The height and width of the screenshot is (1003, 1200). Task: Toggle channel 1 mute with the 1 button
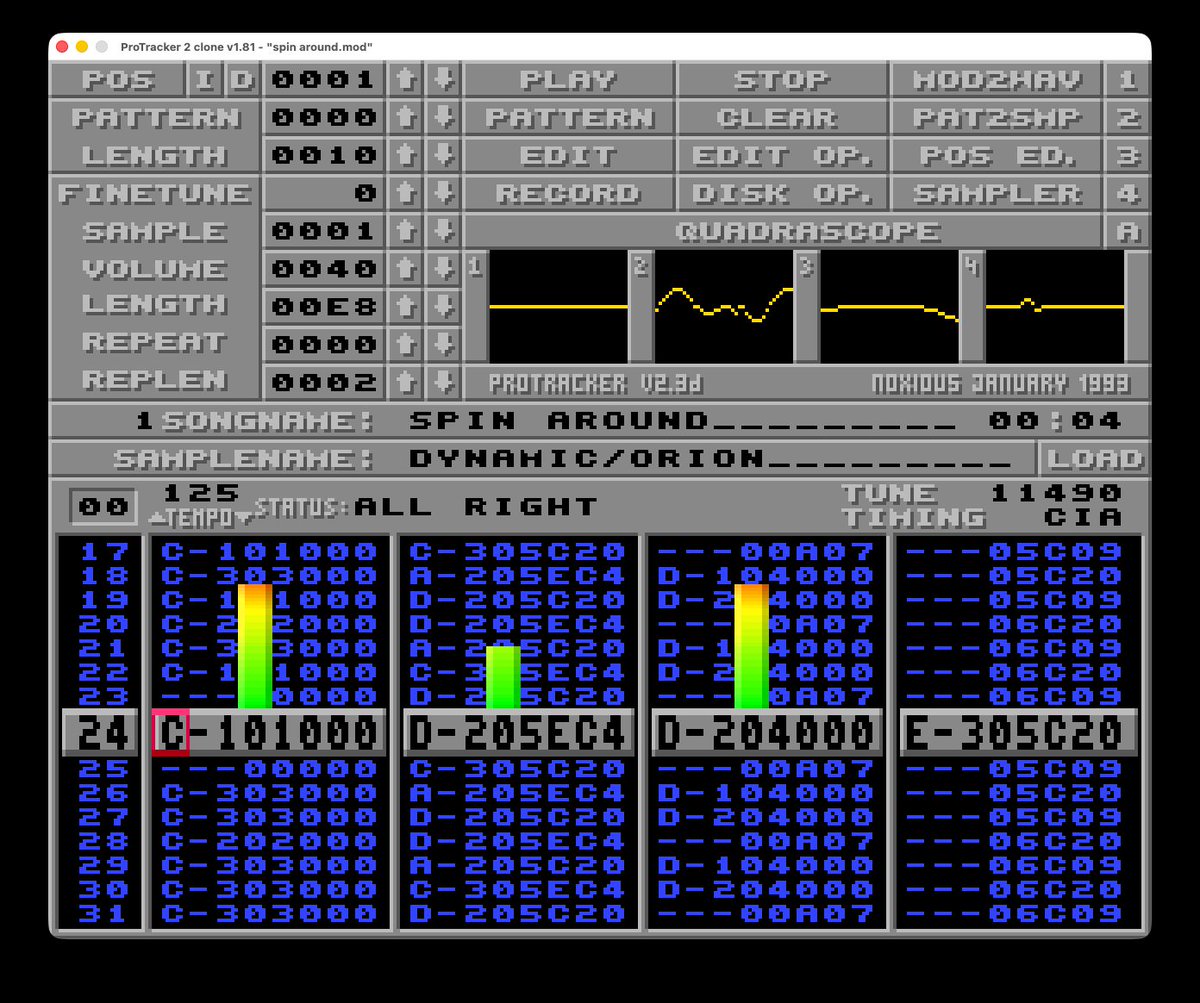[x=1128, y=80]
